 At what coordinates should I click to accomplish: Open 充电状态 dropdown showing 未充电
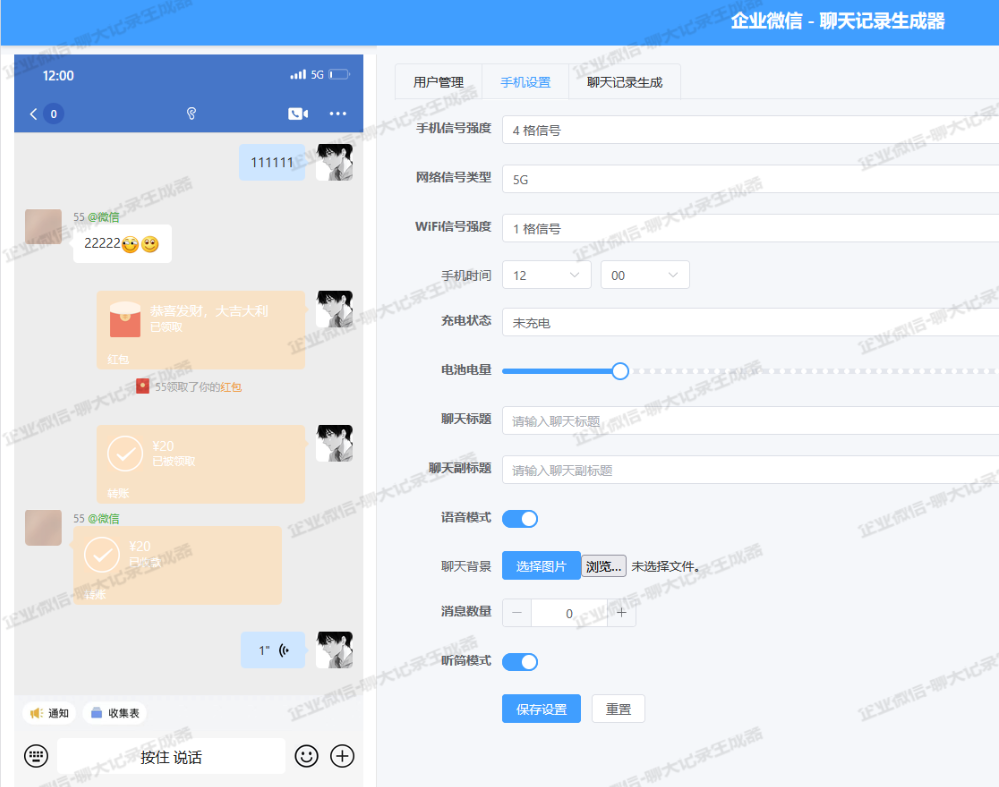[x=751, y=322]
